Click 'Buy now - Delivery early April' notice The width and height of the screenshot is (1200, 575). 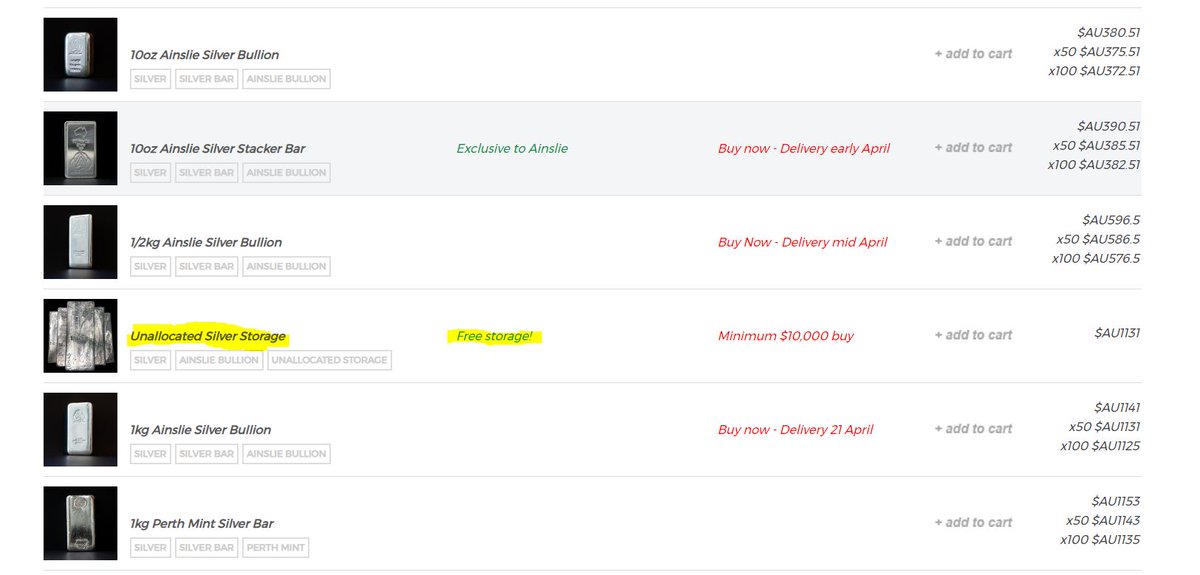point(804,149)
